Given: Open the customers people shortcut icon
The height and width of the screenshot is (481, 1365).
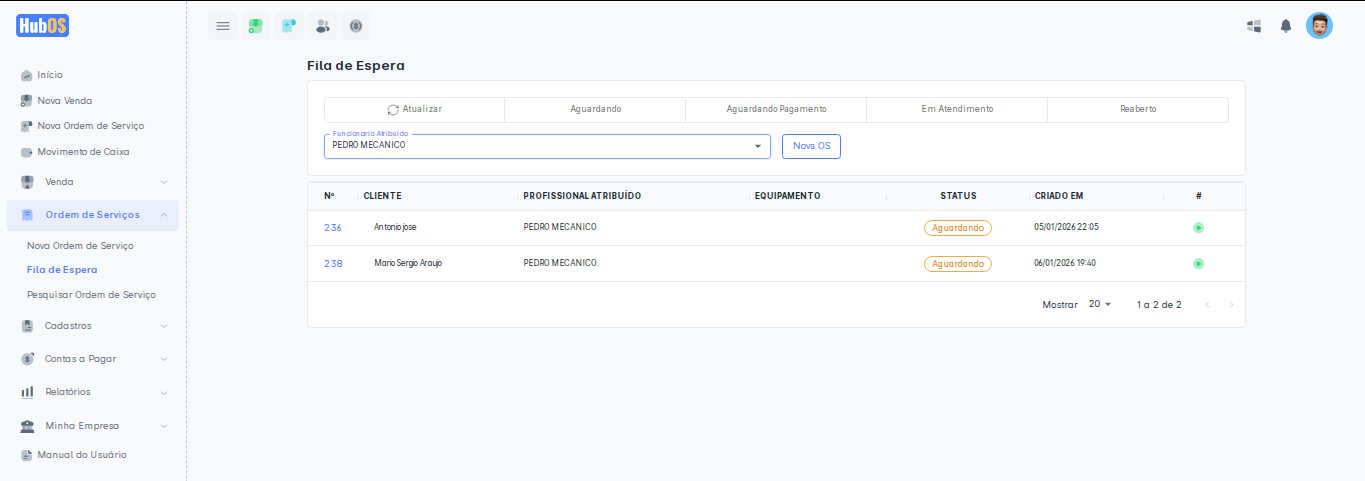Looking at the screenshot, I should pyautogui.click(x=322, y=26).
